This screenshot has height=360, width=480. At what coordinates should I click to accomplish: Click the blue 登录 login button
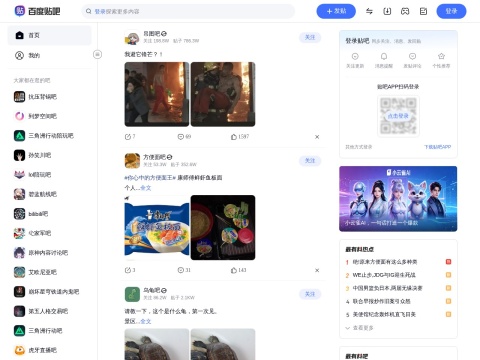point(451,11)
